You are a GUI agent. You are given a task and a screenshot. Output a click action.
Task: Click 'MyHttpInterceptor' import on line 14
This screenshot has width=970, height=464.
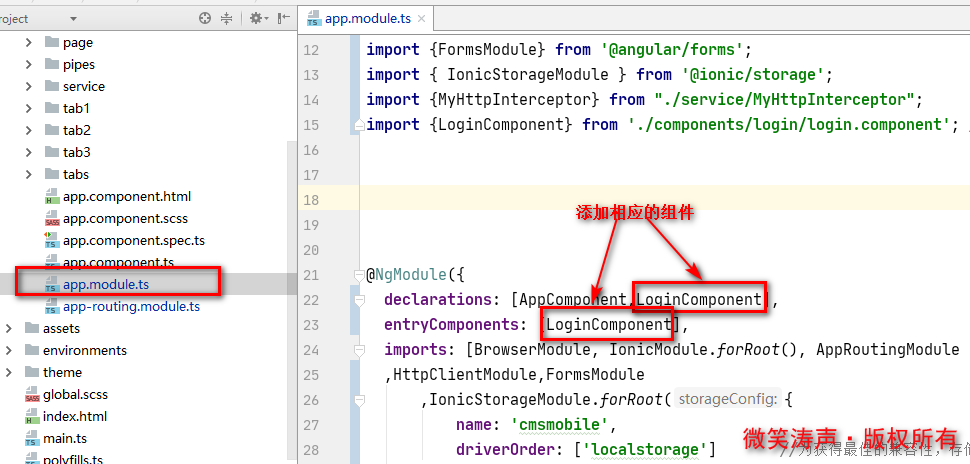(x=515, y=100)
